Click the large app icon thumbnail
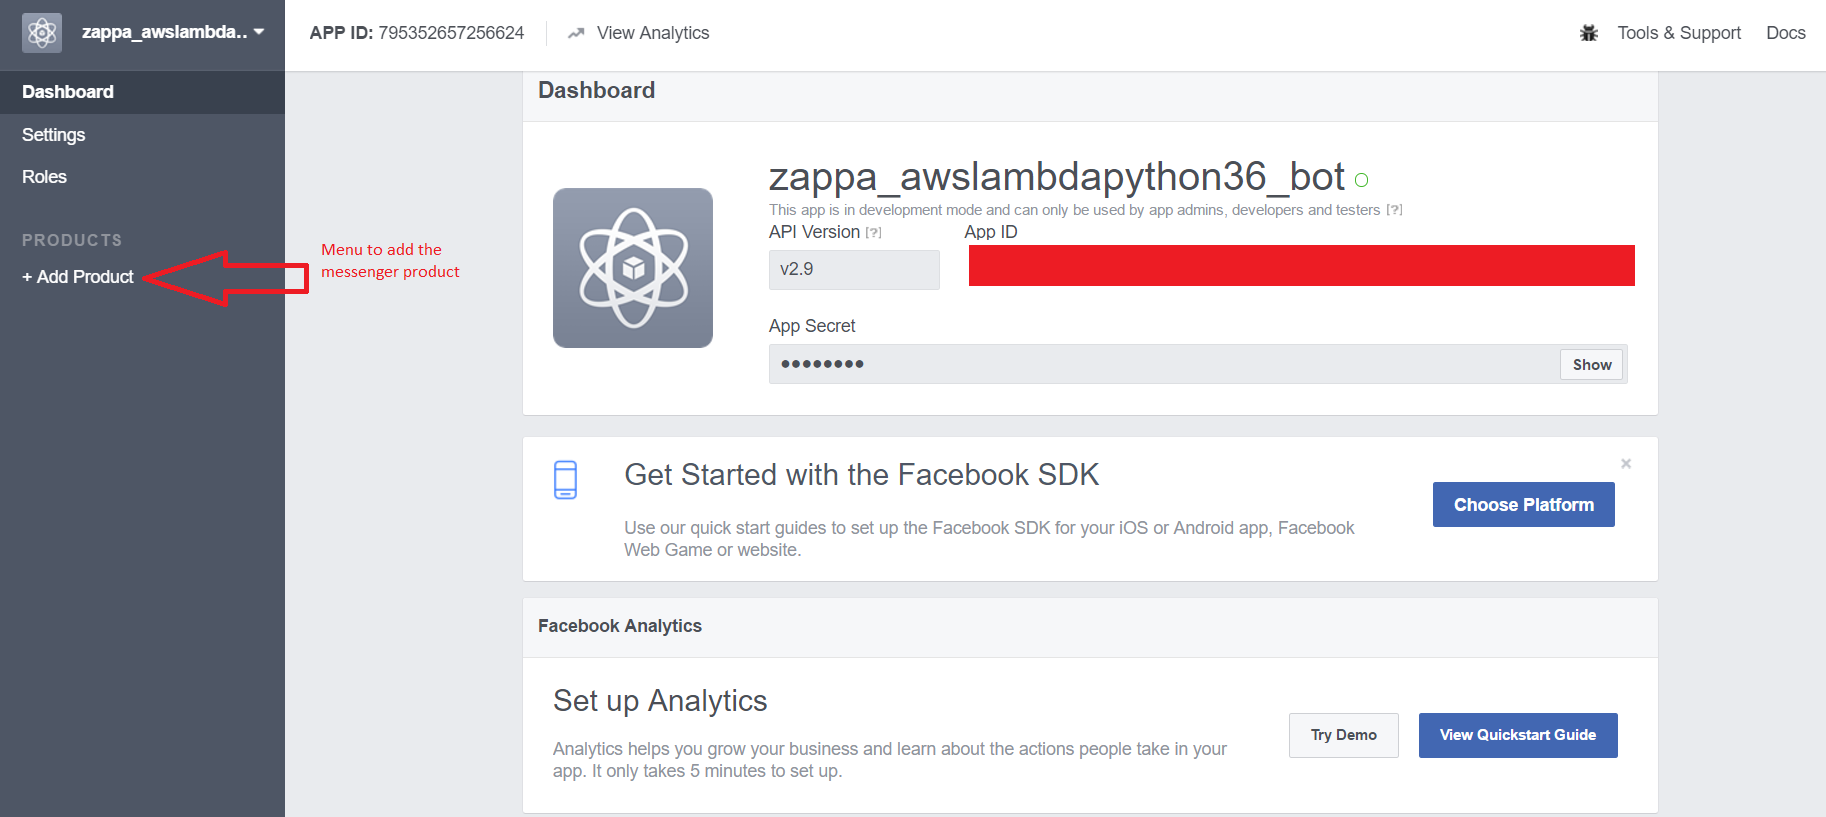Image resolution: width=1826 pixels, height=817 pixels. pos(633,268)
